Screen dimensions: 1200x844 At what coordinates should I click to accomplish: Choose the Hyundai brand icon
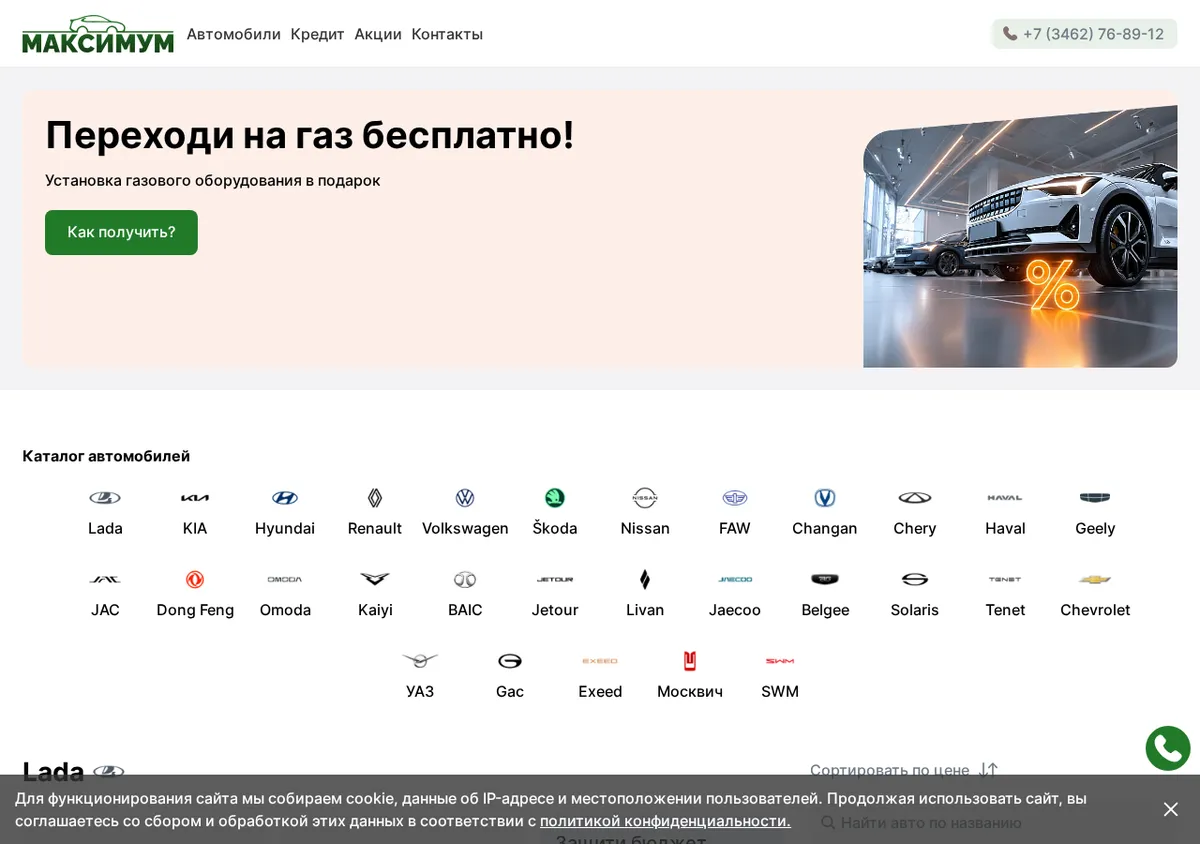point(285,498)
